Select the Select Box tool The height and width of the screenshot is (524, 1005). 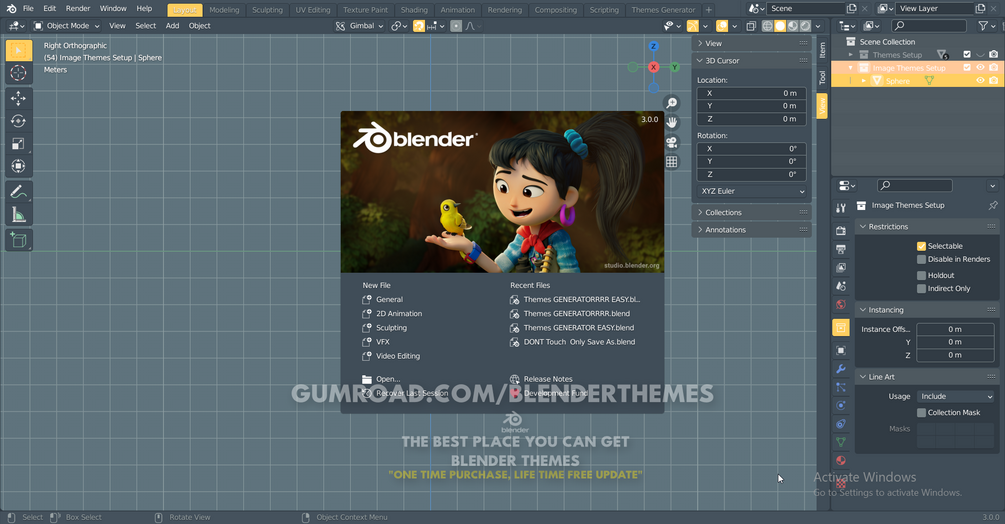point(19,51)
